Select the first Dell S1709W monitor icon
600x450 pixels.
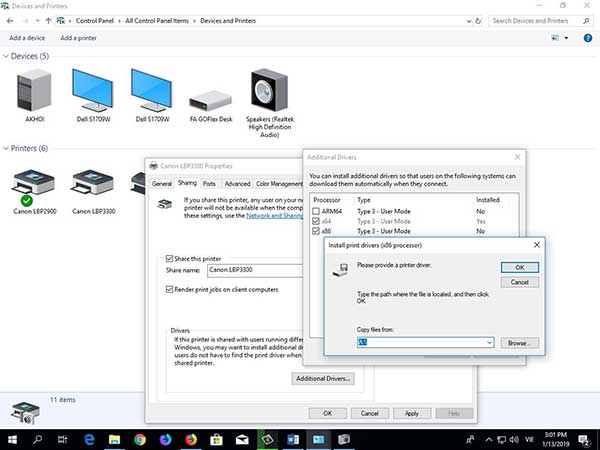coord(93,90)
